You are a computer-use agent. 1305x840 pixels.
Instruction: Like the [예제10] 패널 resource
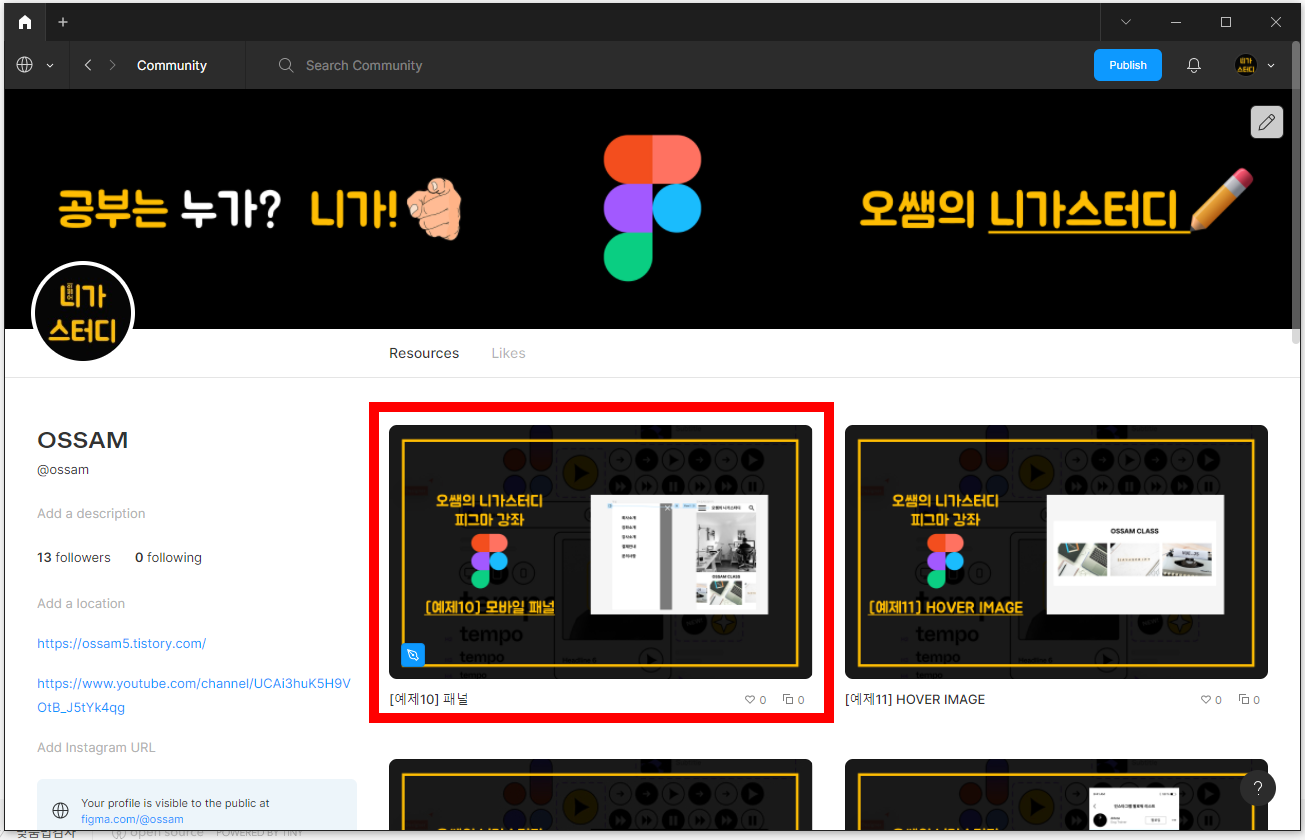tap(750, 700)
